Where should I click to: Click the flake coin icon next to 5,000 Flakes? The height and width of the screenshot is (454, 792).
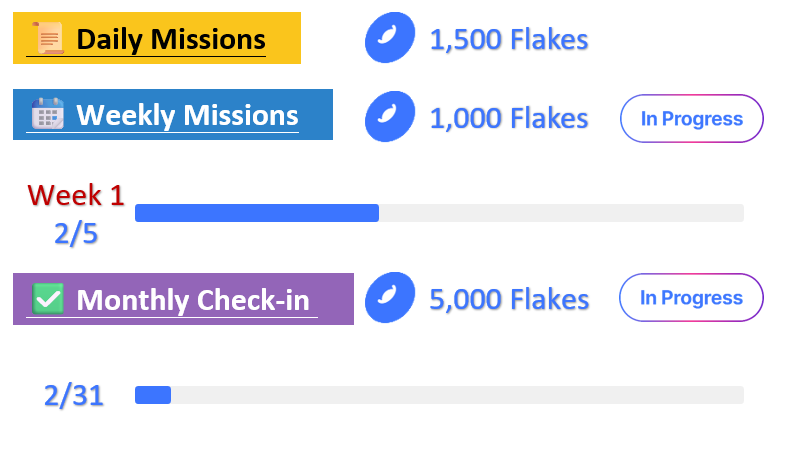pos(390,297)
